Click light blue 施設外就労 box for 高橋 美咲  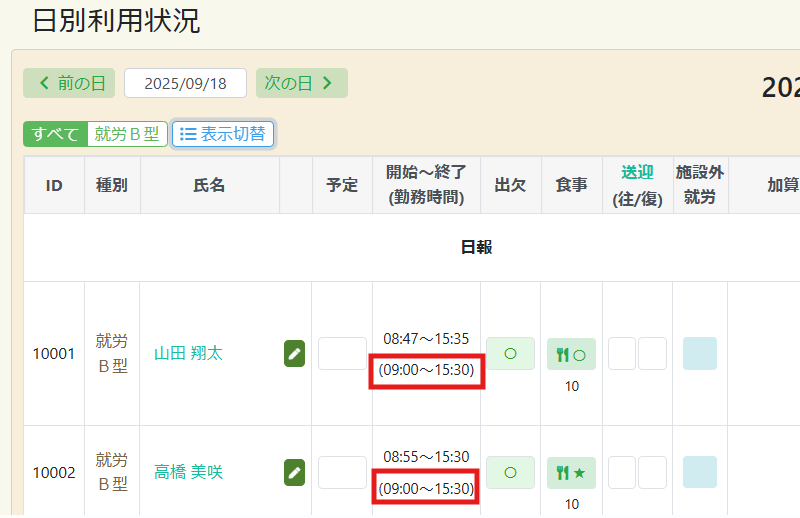(699, 472)
